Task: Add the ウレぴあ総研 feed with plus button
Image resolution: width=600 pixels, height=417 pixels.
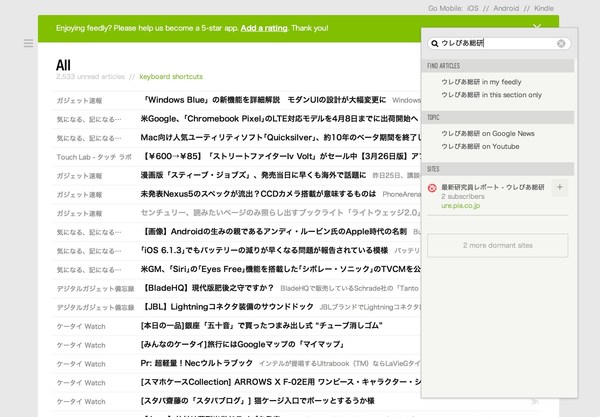Action: (x=559, y=187)
